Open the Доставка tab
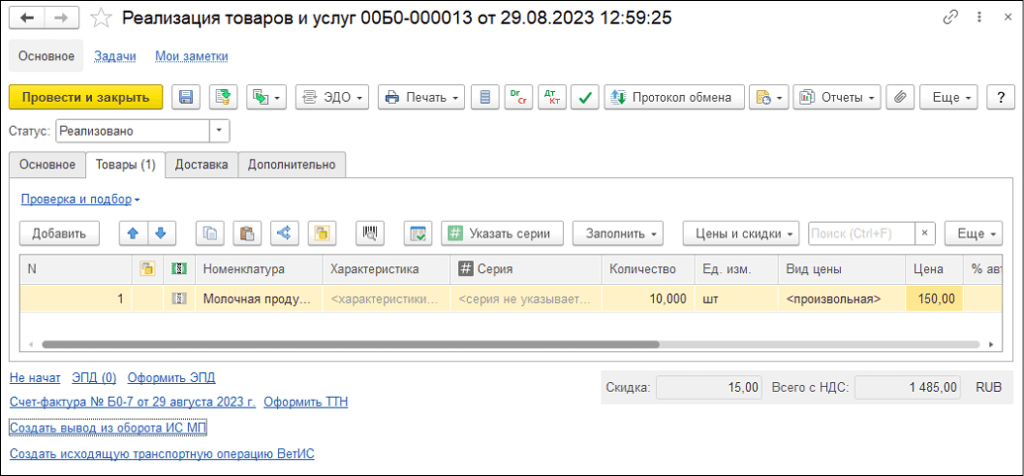This screenshot has height=476, width=1024. point(201,165)
